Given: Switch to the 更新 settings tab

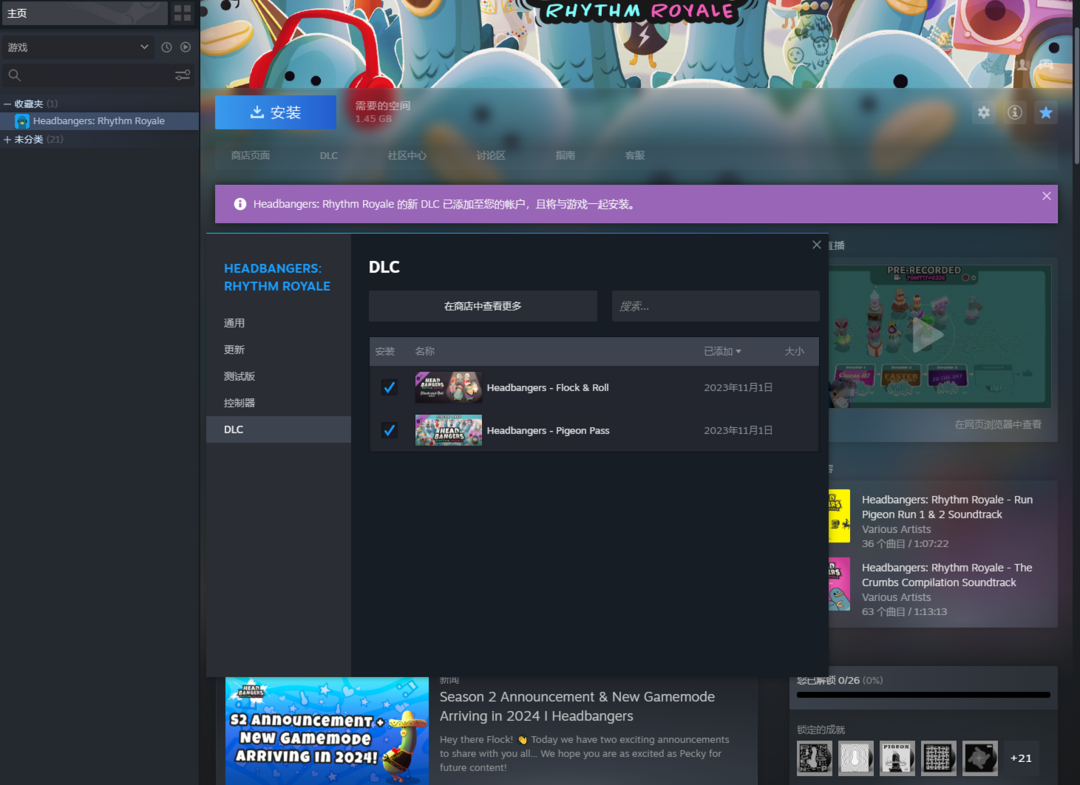Looking at the screenshot, I should (x=234, y=350).
